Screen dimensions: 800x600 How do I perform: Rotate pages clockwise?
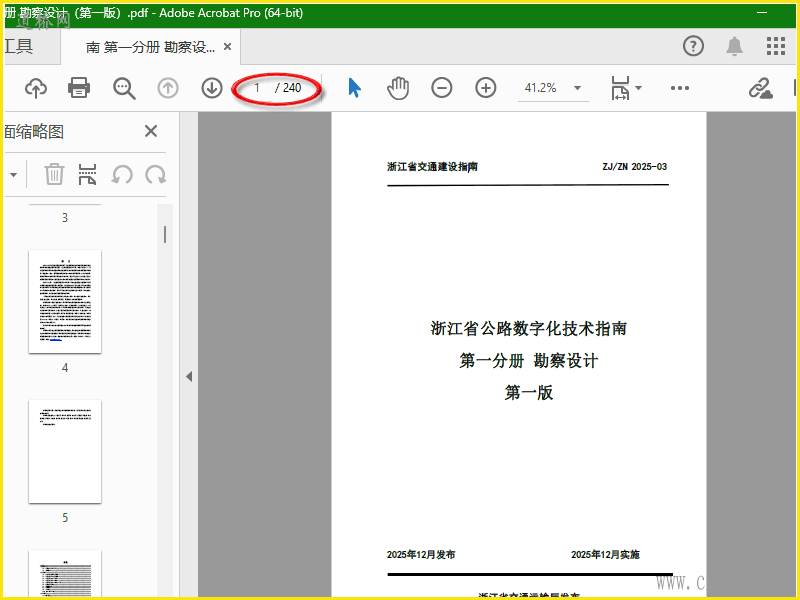[156, 174]
